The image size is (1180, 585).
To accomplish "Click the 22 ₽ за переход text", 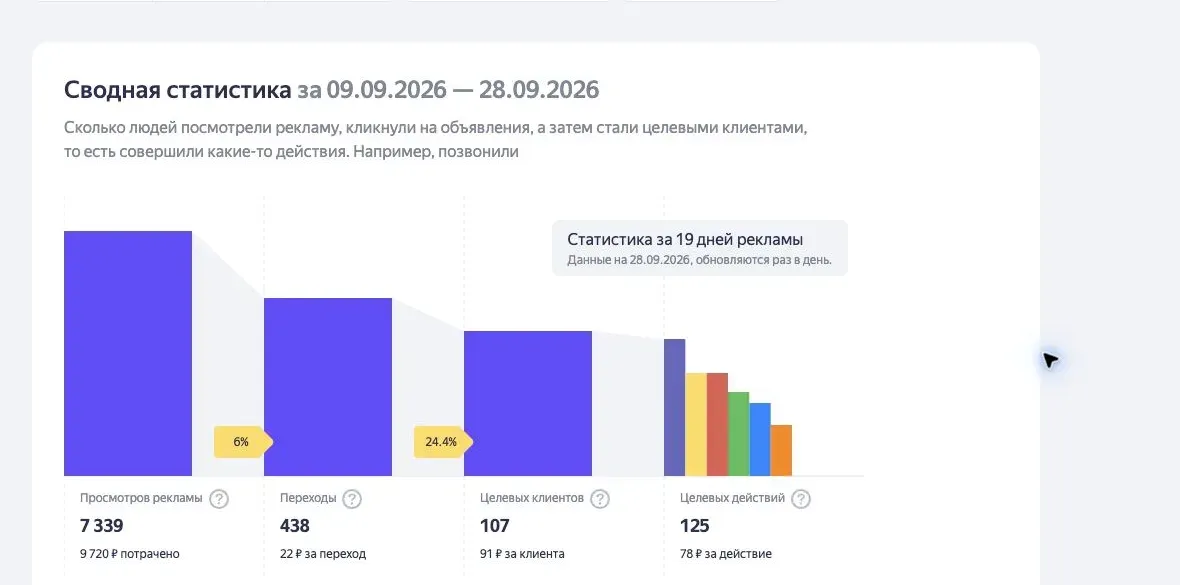I will 323,554.
